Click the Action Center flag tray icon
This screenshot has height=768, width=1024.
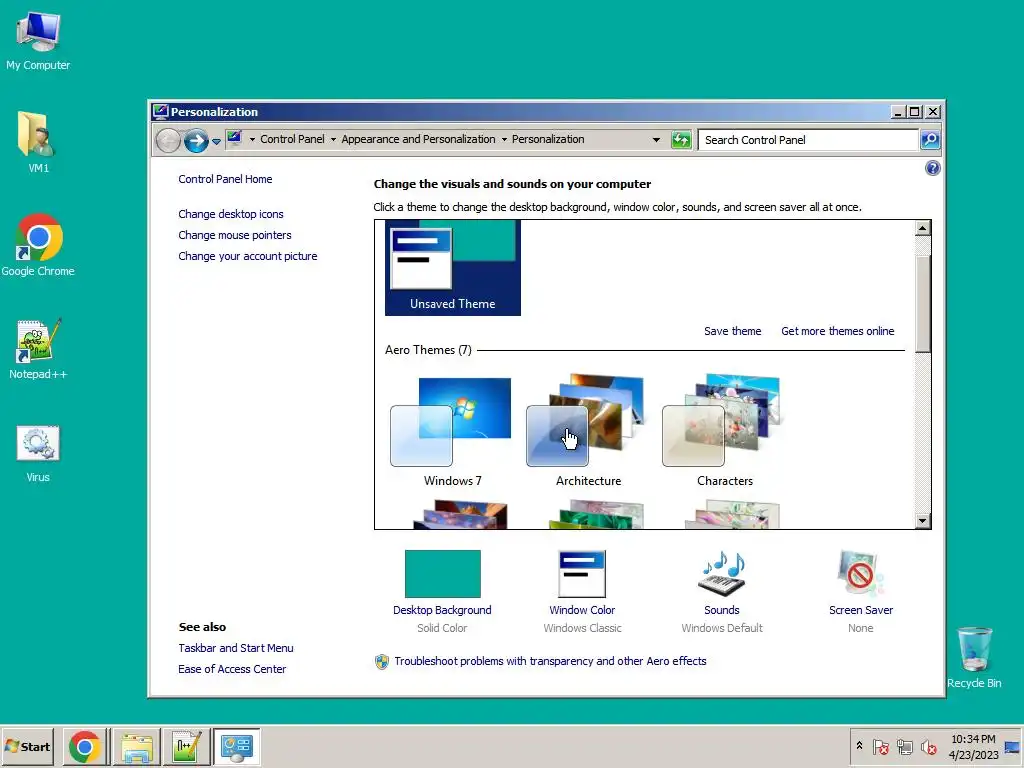(x=880, y=746)
